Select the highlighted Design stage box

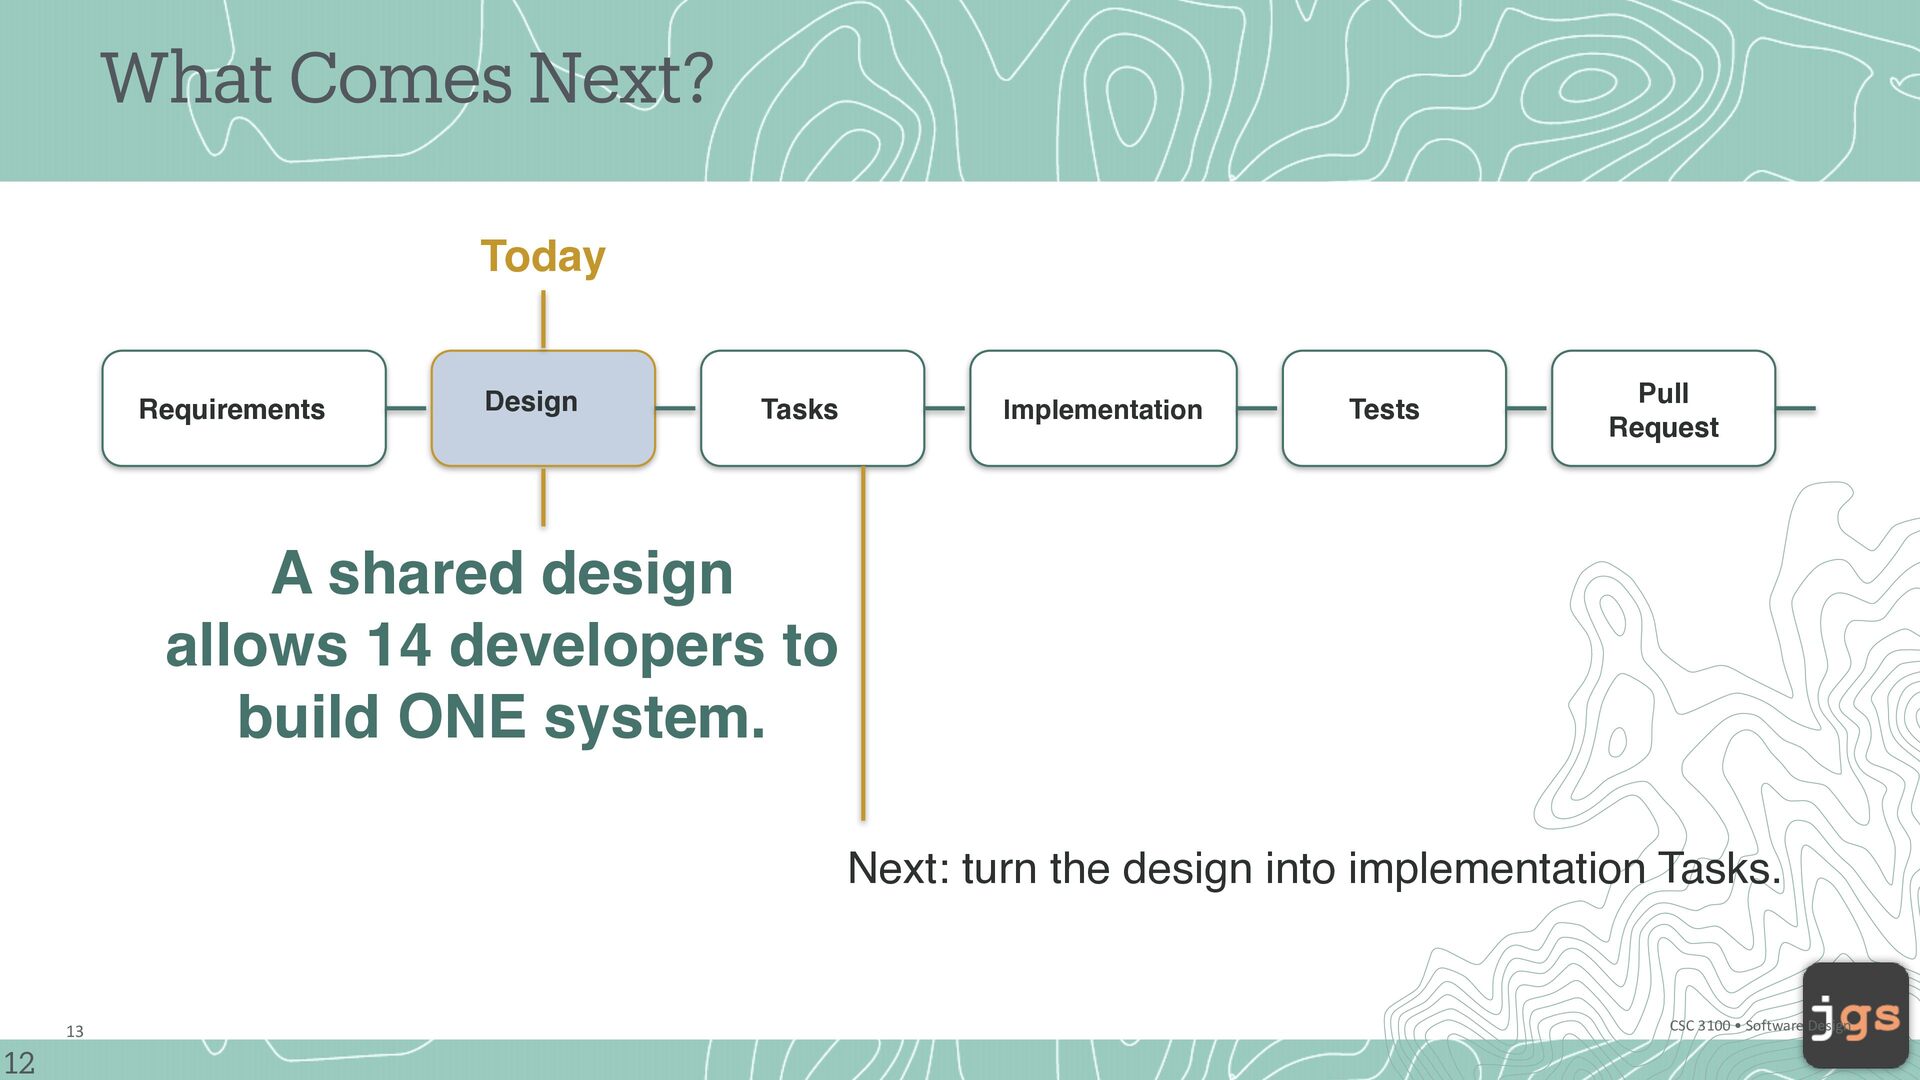[x=543, y=408]
